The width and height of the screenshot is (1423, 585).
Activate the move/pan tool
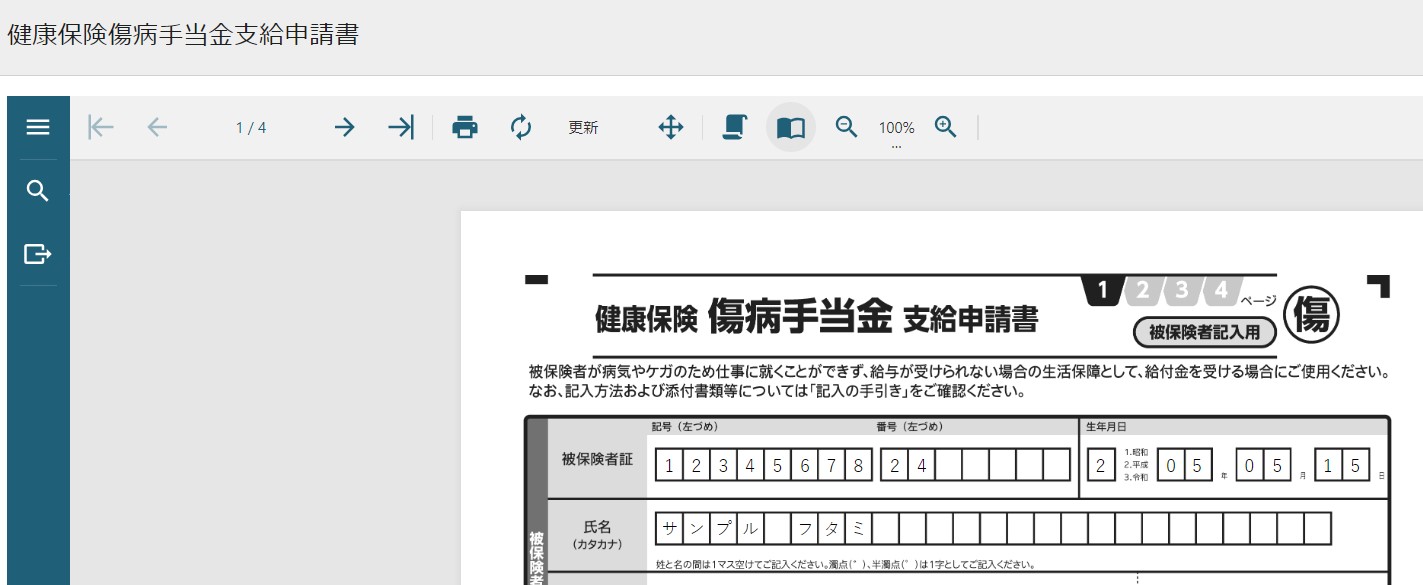pyautogui.click(x=670, y=127)
